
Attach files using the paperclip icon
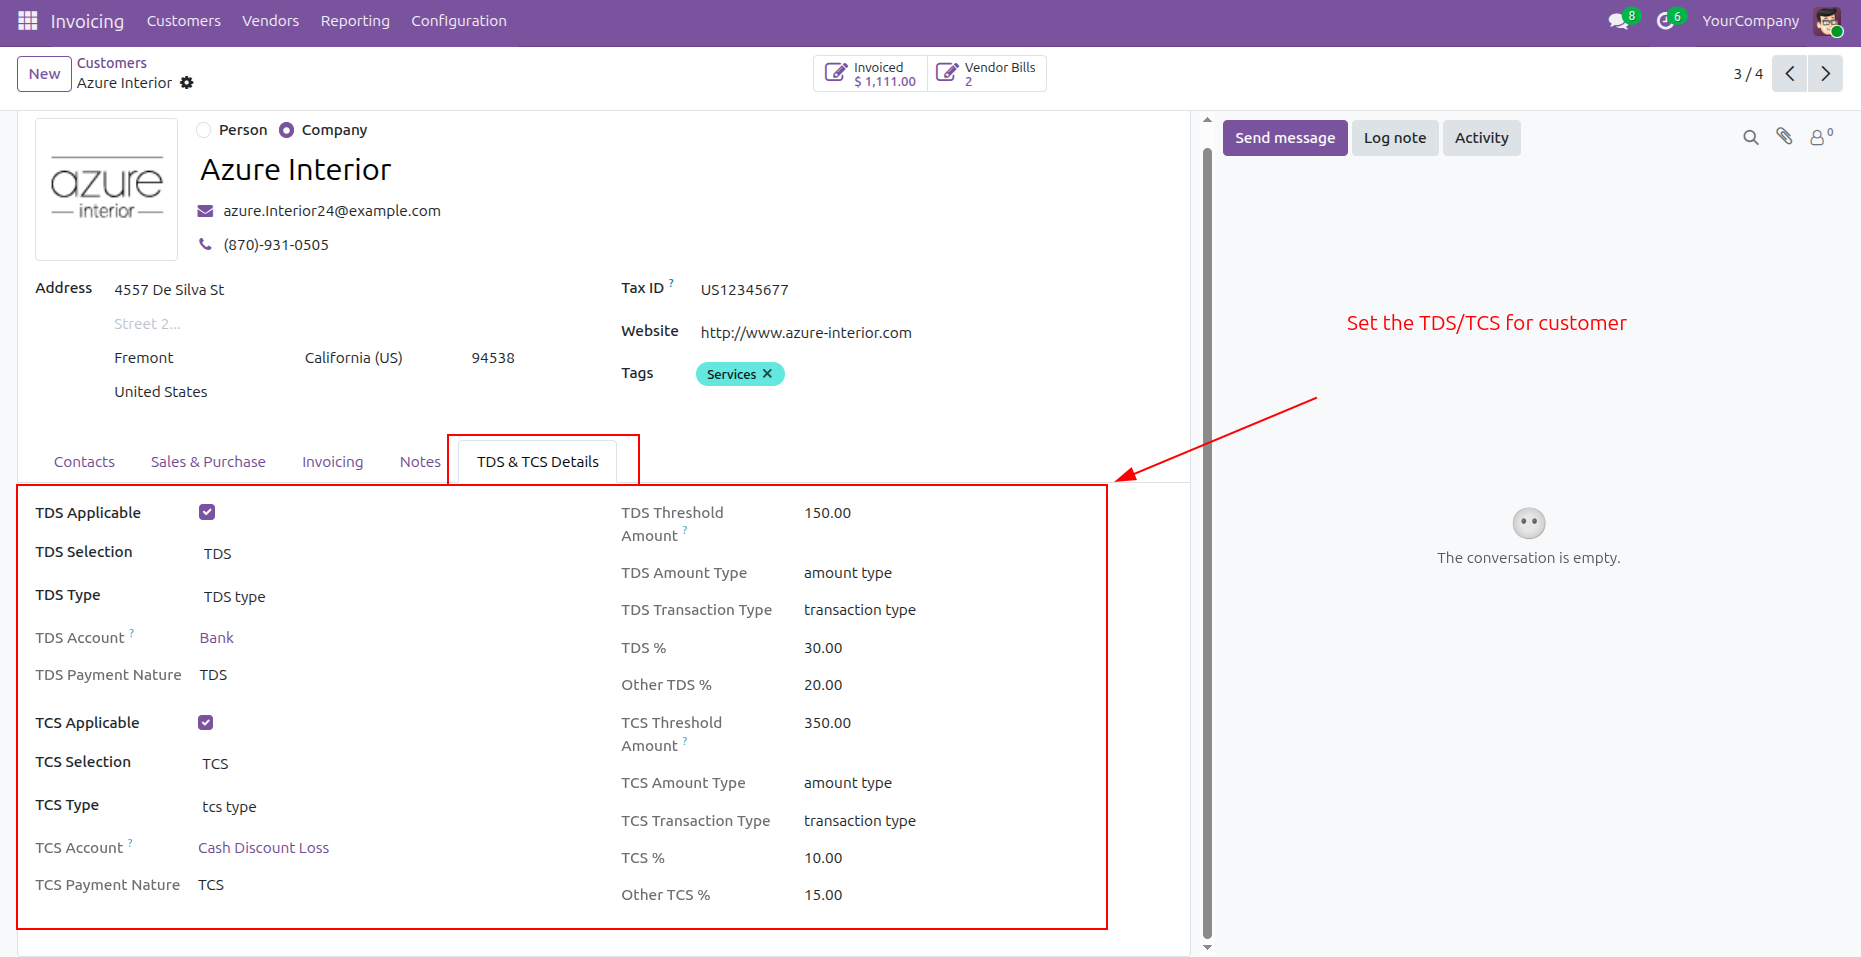1784,137
